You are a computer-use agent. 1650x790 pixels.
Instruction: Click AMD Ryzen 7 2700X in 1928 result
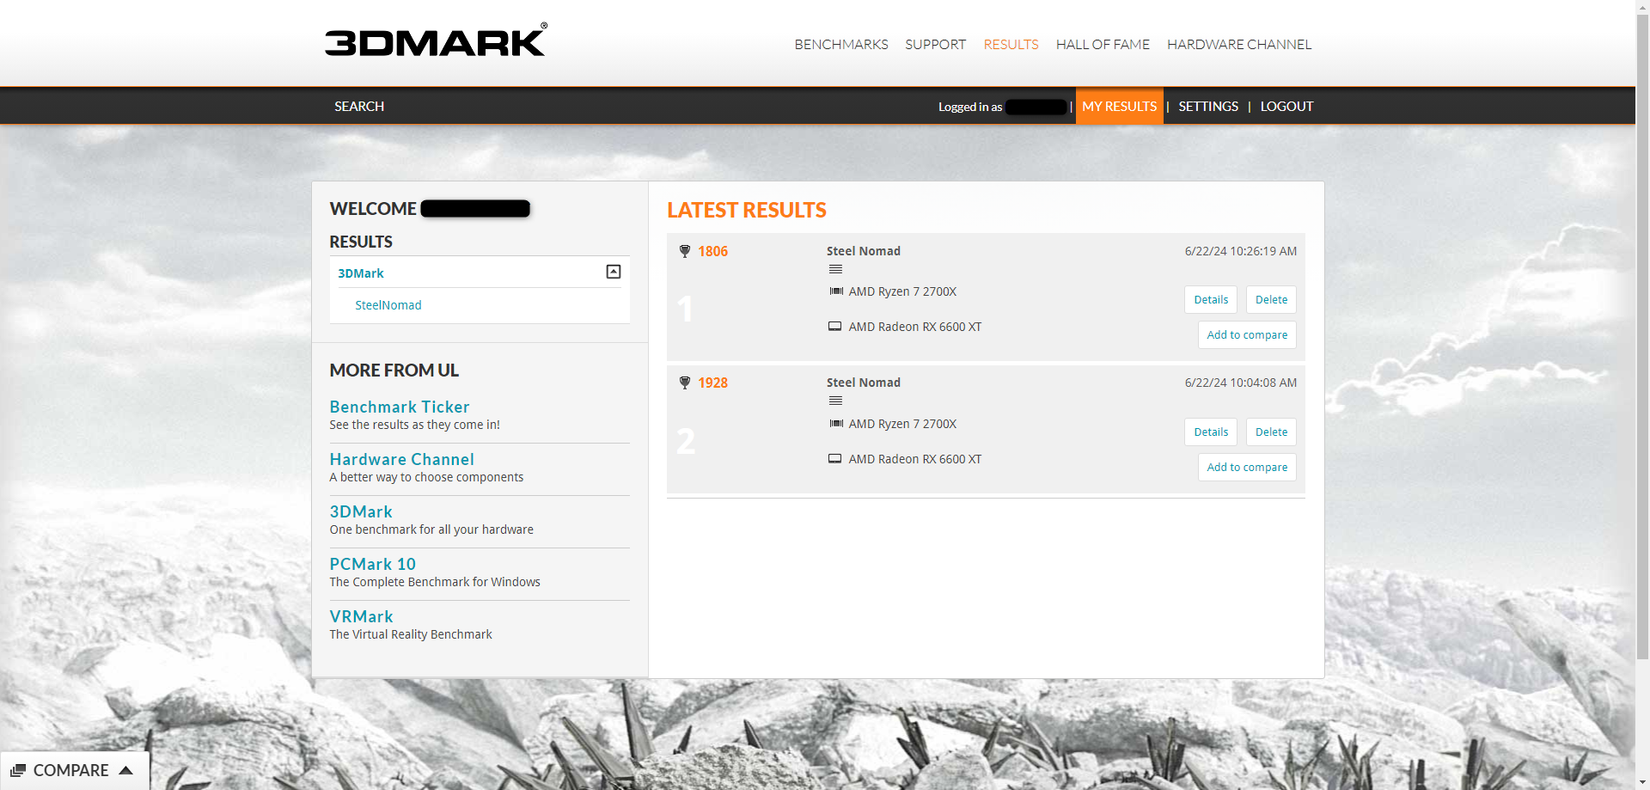pos(902,424)
